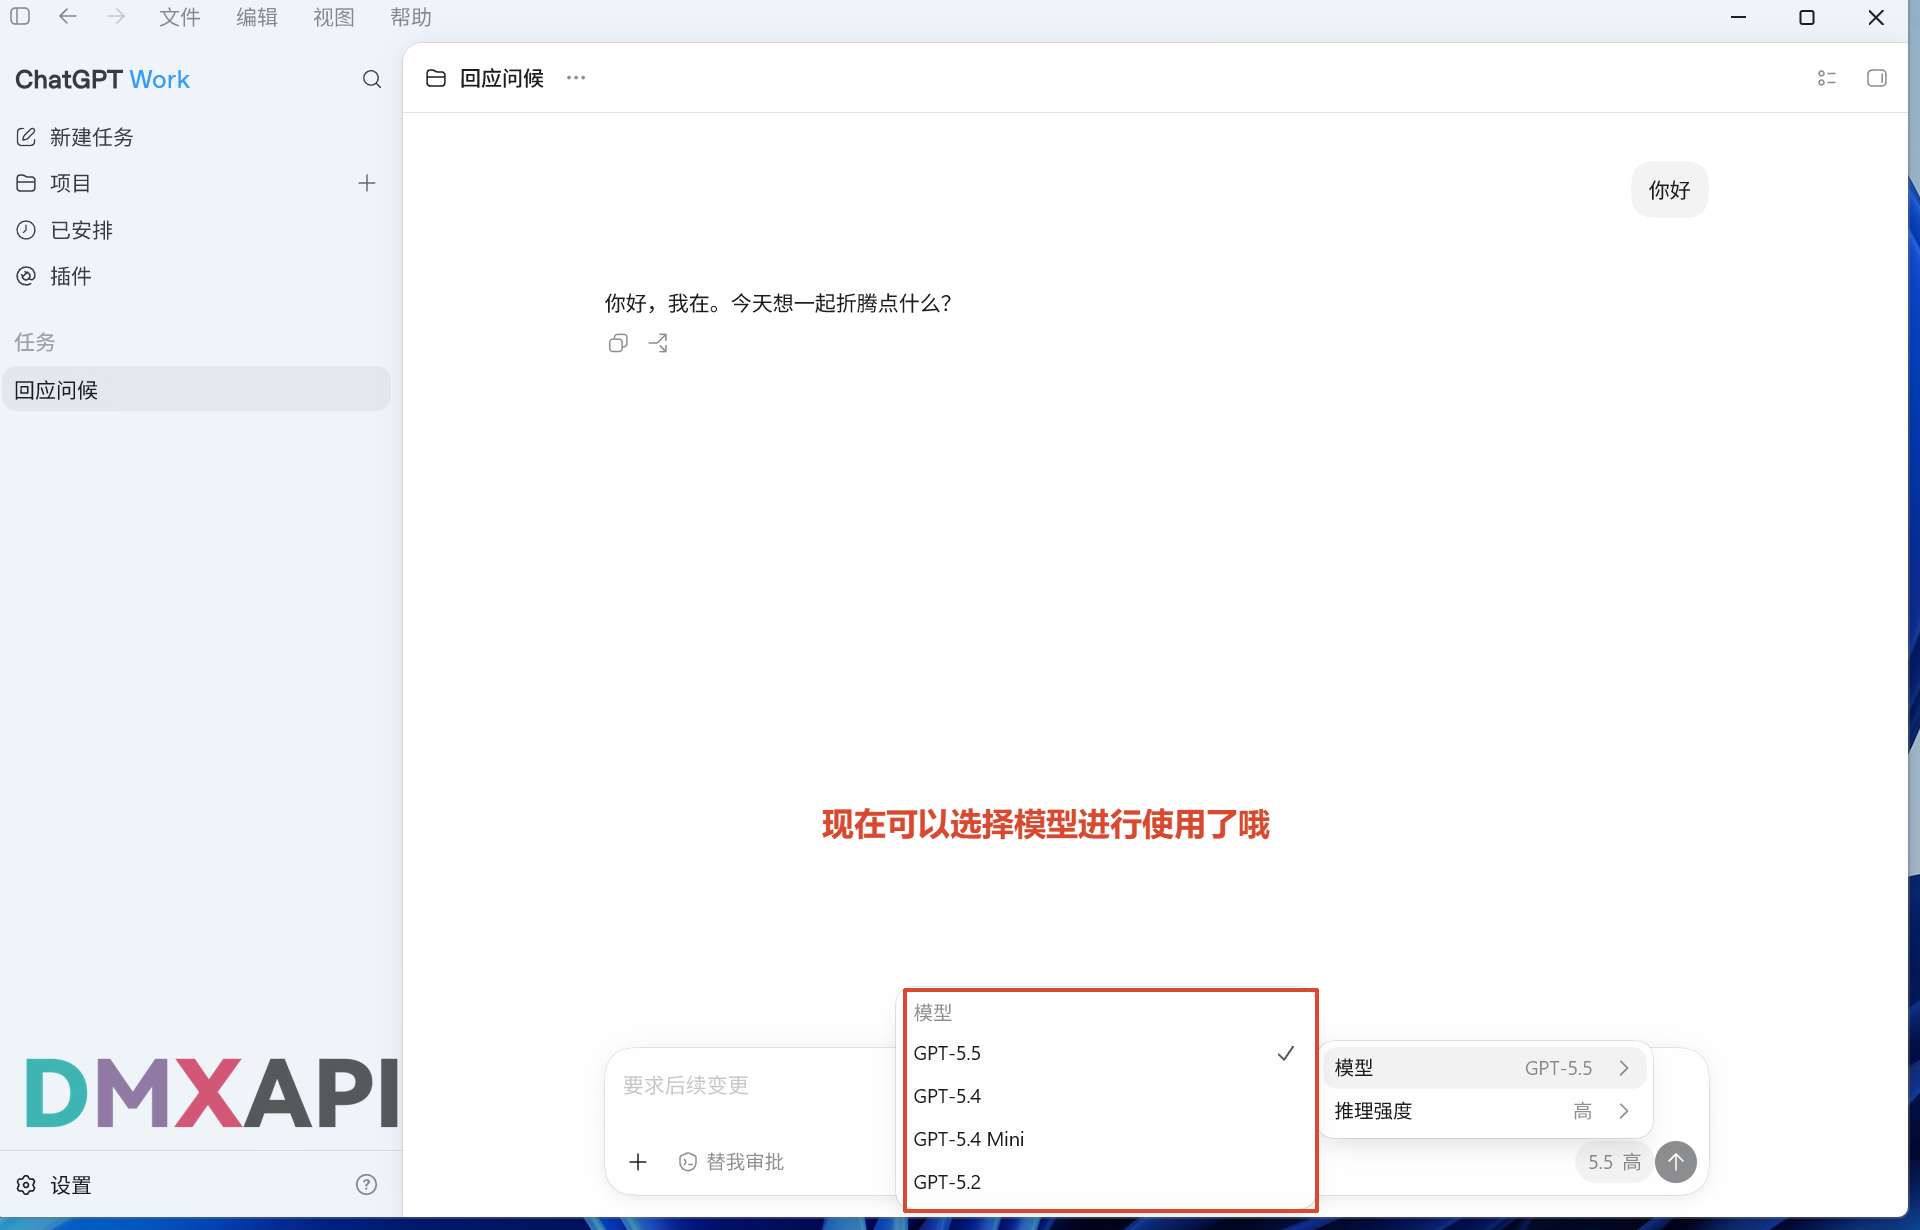
Task: Expand the 推理强度 submenu row
Action: (1485, 1111)
